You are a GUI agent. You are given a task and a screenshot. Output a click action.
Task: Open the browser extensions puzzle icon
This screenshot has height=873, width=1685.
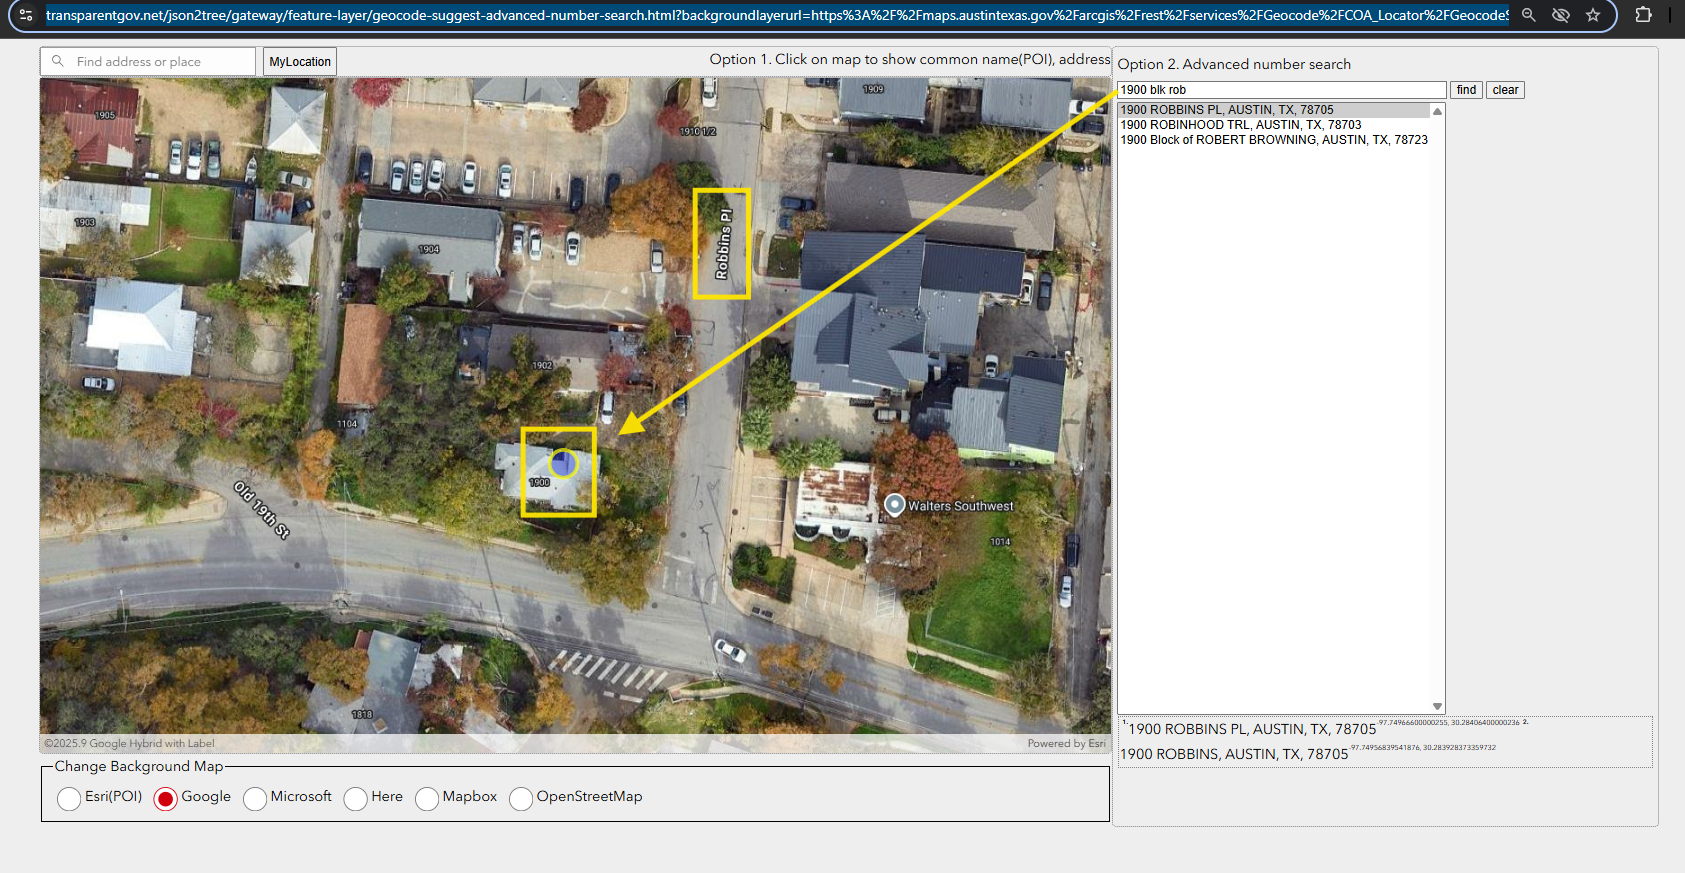[1643, 15]
